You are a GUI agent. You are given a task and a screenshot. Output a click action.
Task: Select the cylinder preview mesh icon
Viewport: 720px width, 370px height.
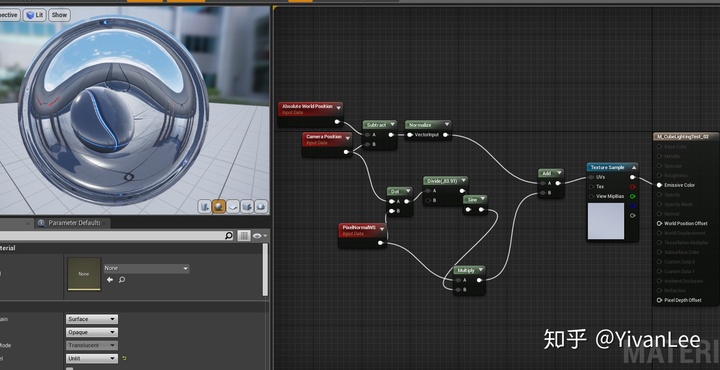tap(204, 206)
